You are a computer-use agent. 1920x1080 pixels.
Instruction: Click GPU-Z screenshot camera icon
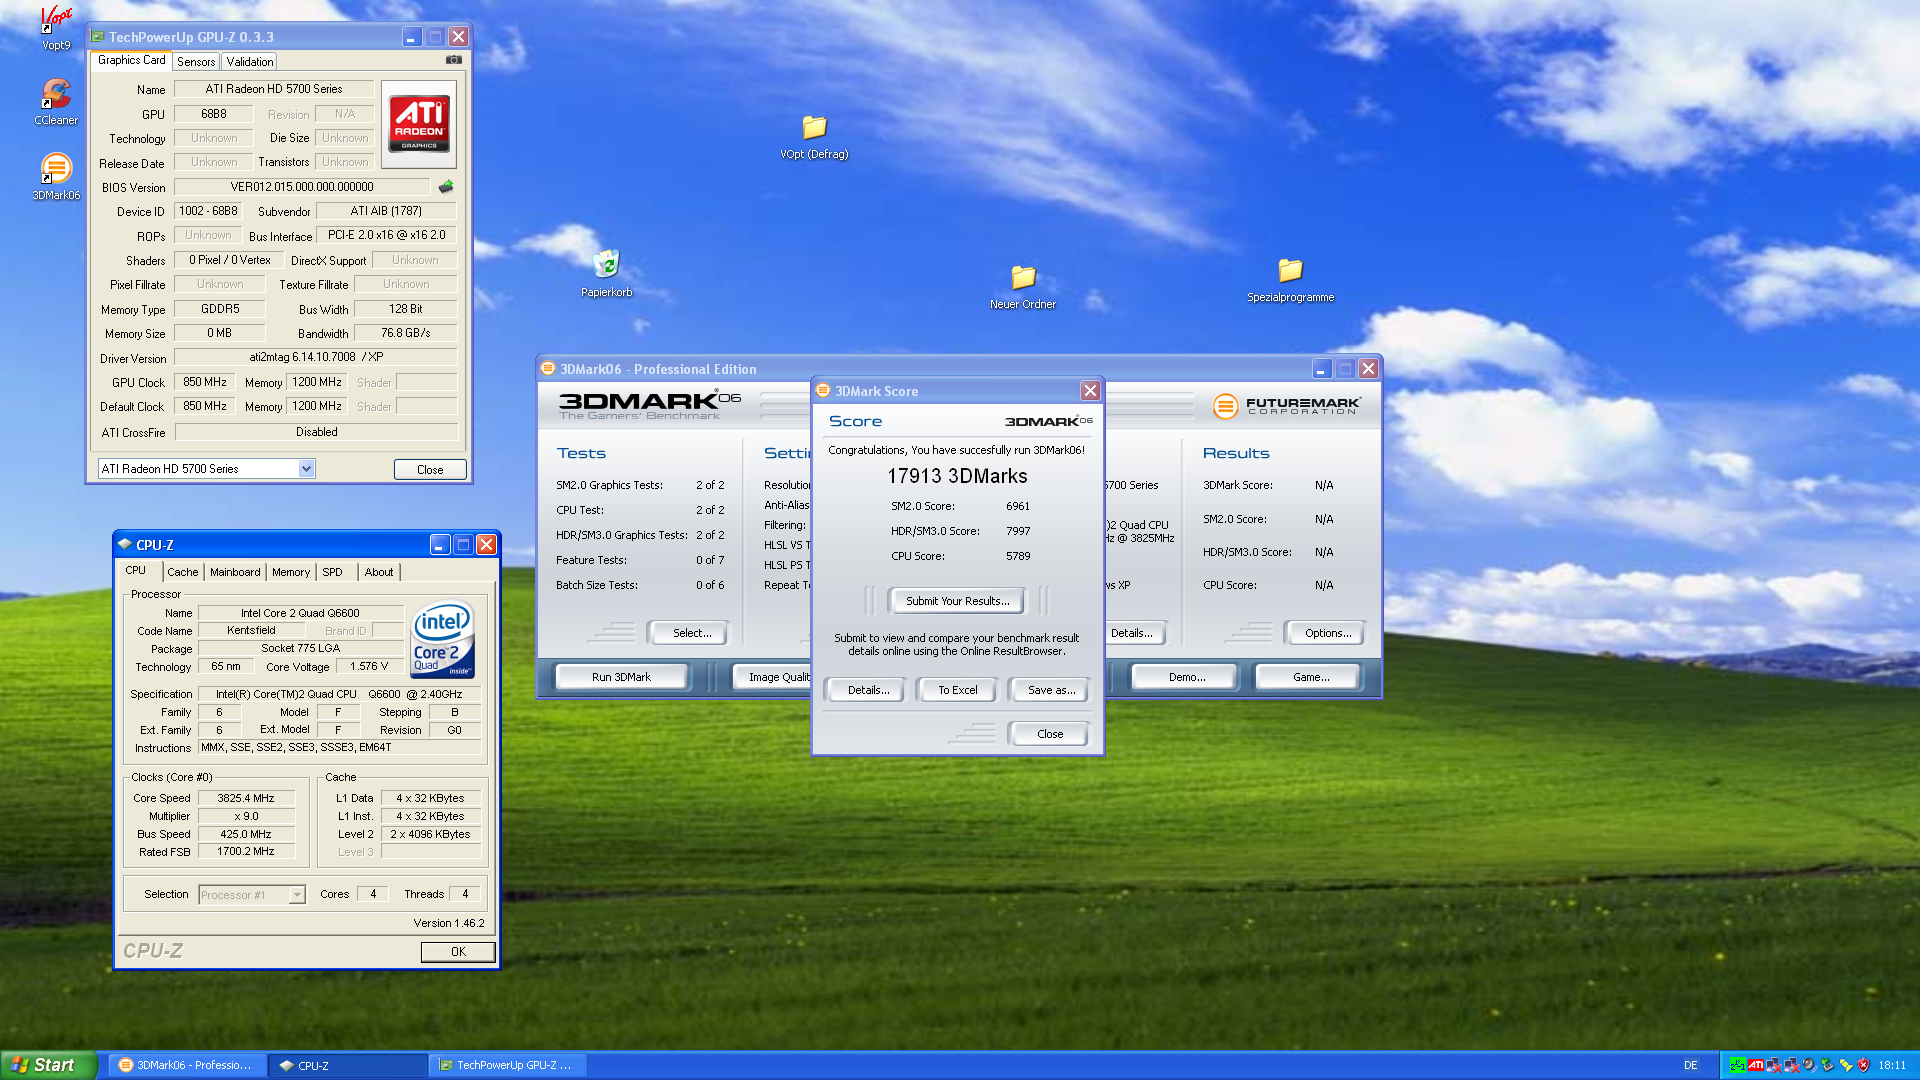[453, 60]
